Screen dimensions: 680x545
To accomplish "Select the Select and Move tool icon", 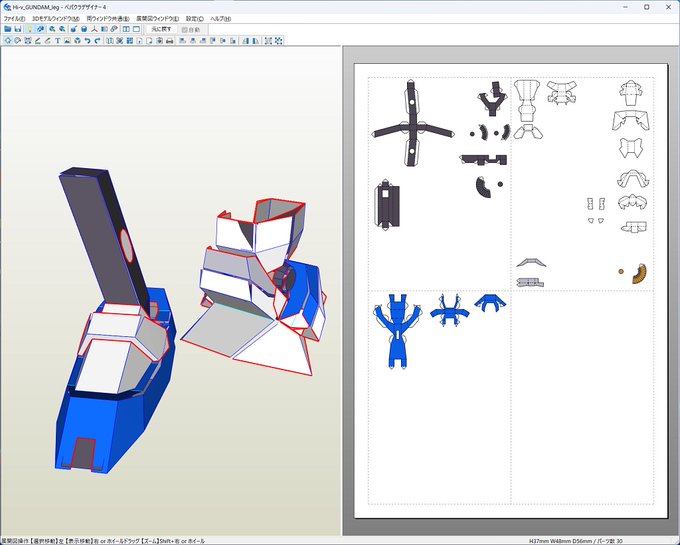I will [7, 41].
